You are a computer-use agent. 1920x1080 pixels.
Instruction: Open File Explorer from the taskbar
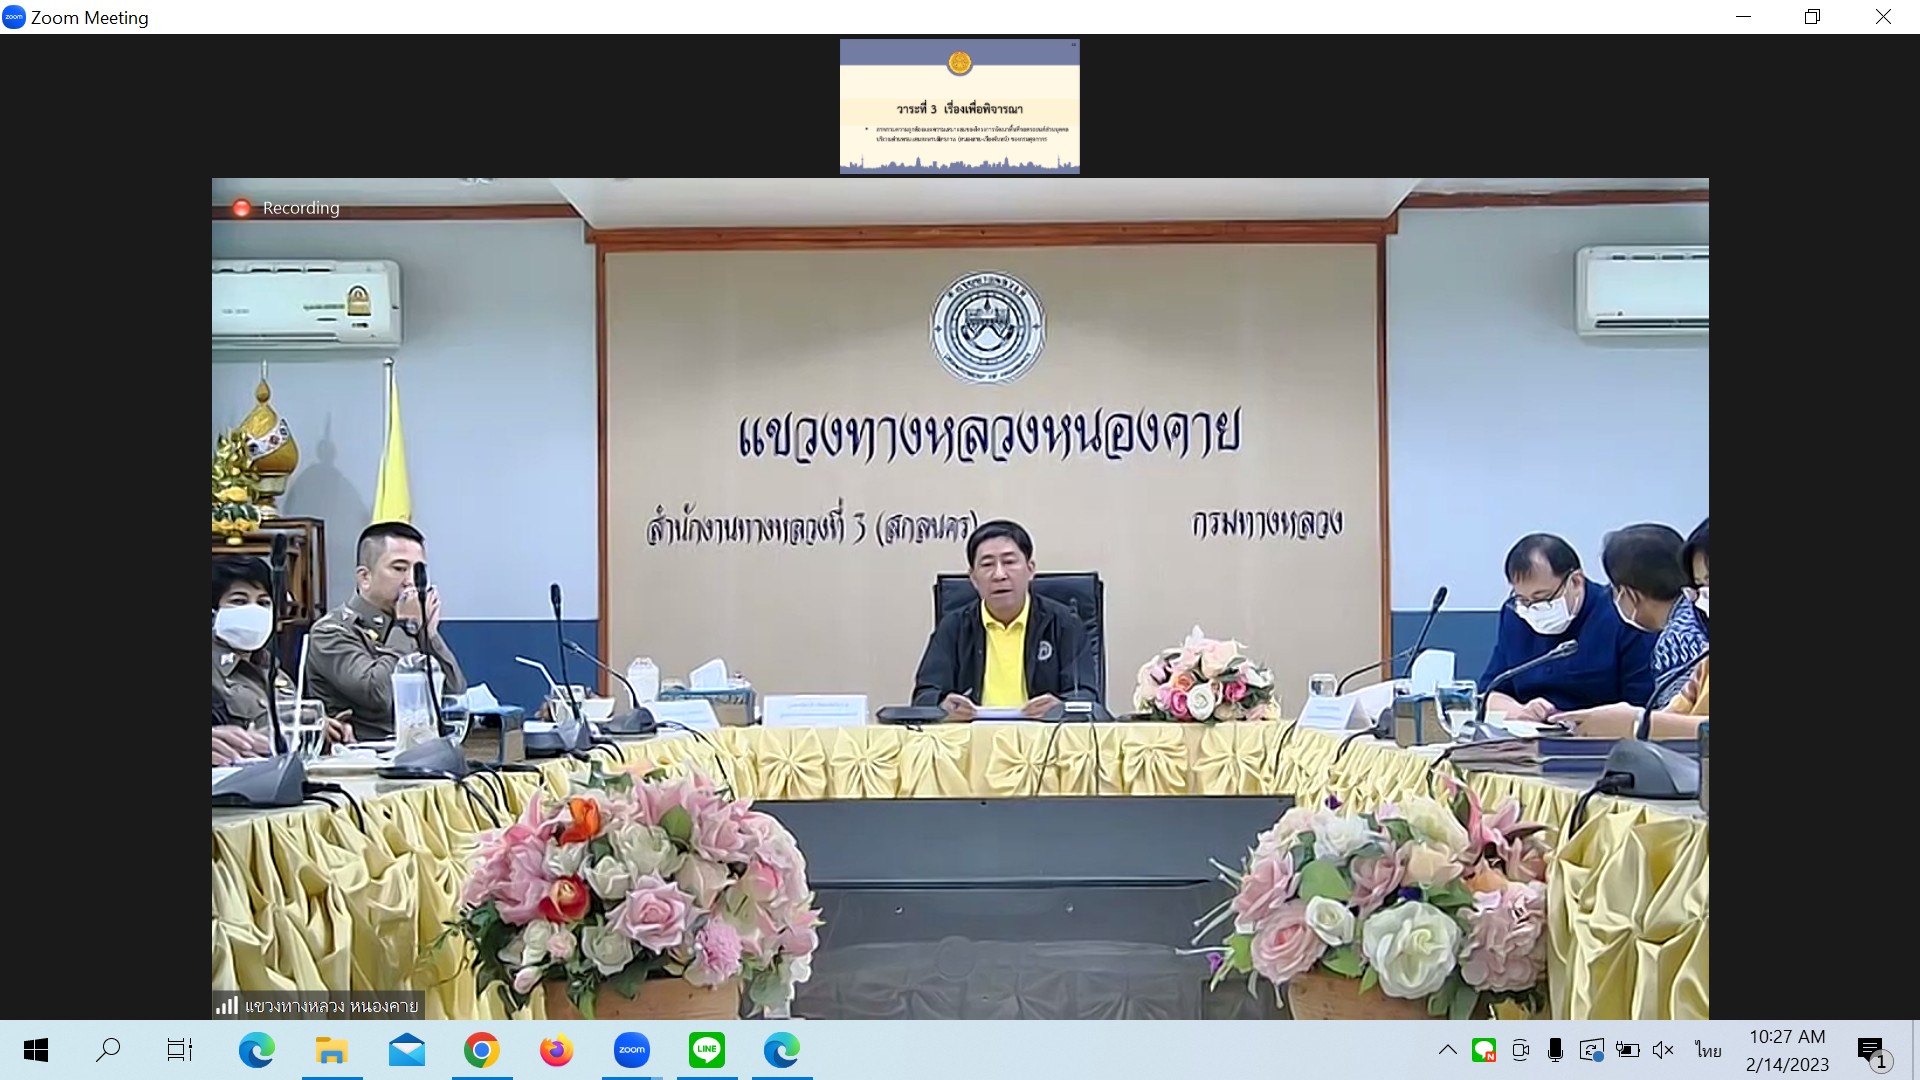coord(331,1050)
